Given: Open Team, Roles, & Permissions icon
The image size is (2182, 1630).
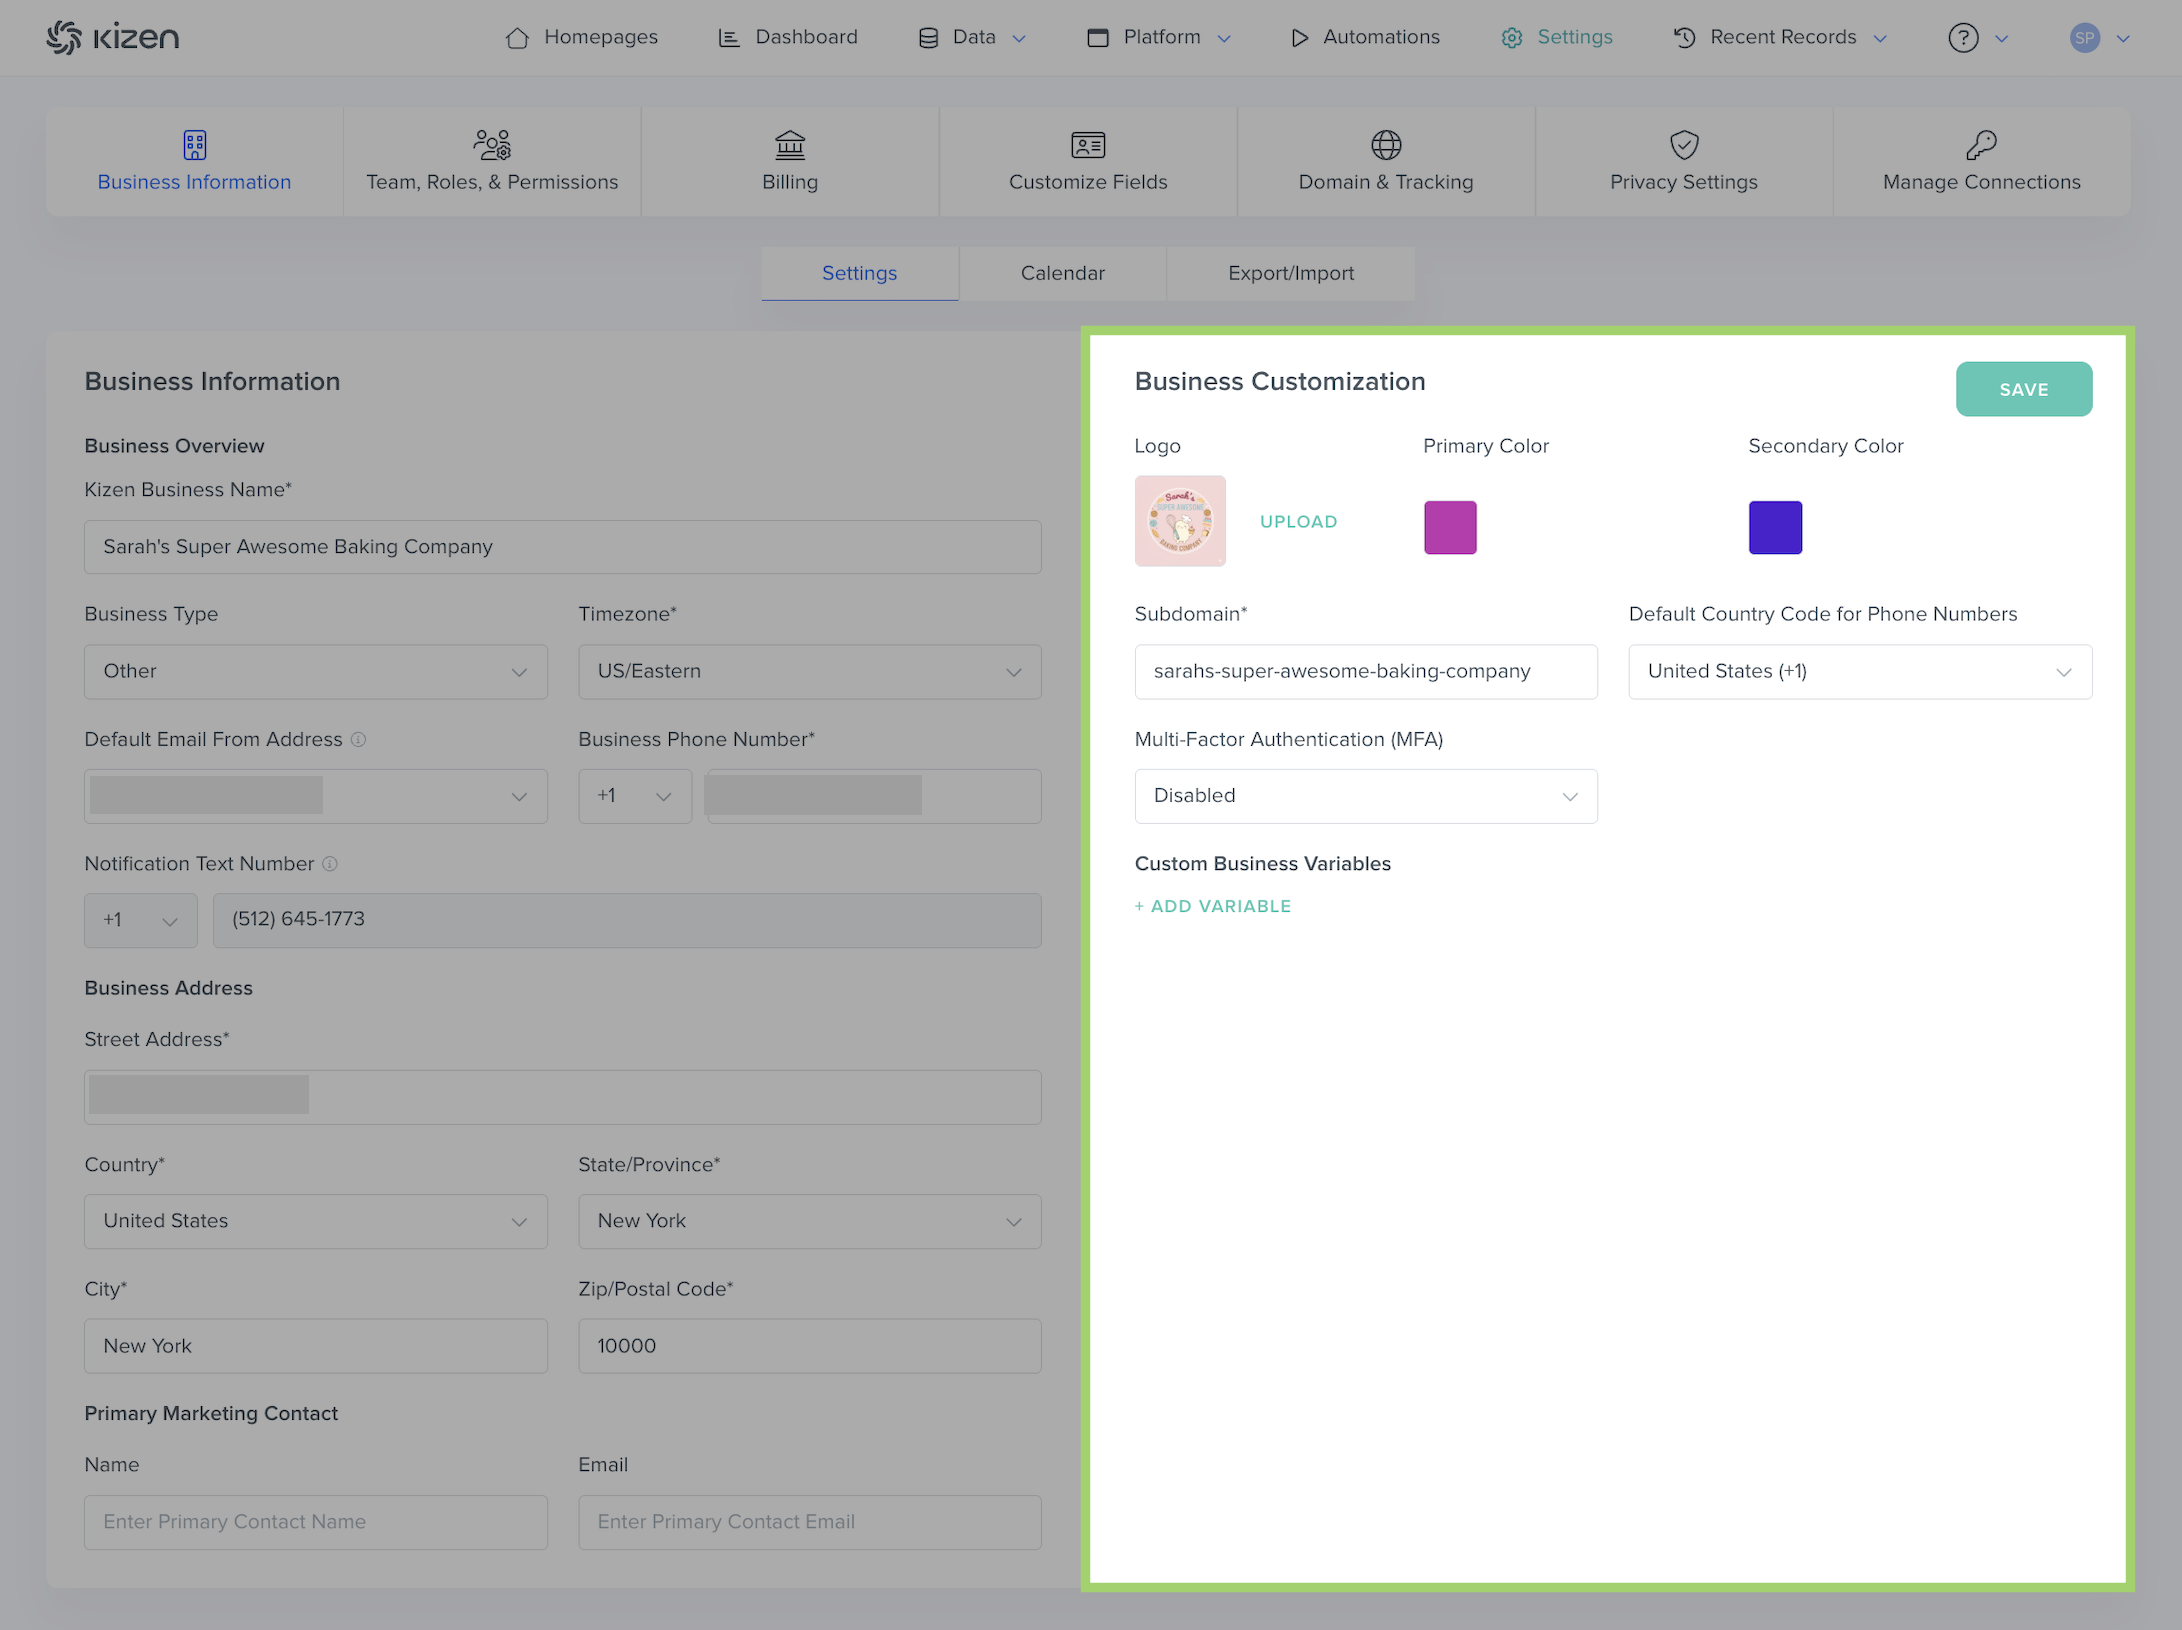Looking at the screenshot, I should 492,145.
